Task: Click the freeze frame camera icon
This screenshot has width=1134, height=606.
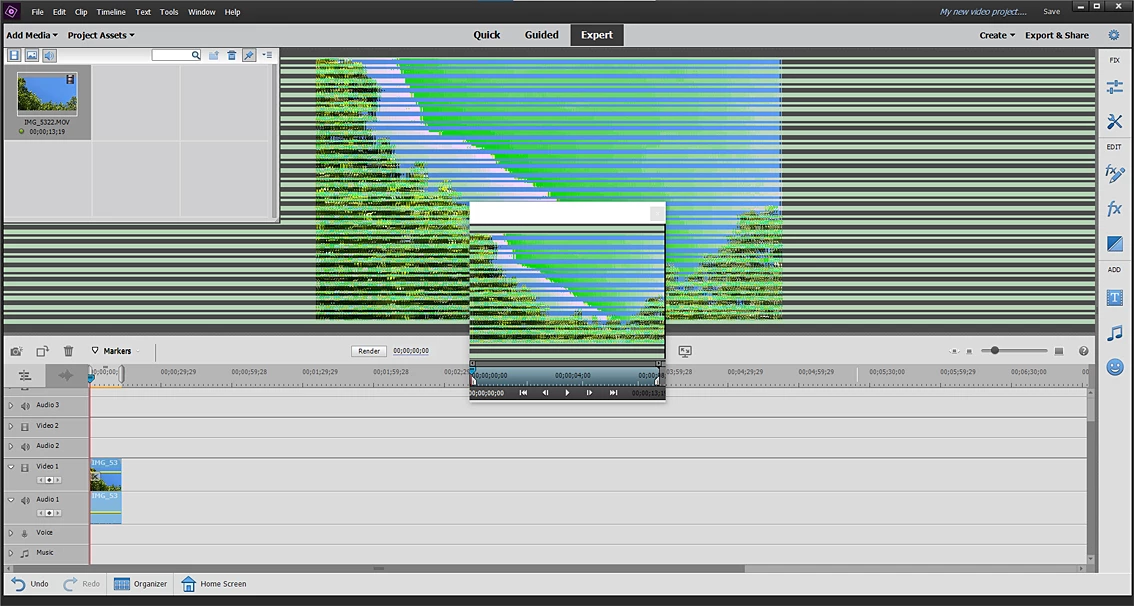Action: pyautogui.click(x=16, y=351)
